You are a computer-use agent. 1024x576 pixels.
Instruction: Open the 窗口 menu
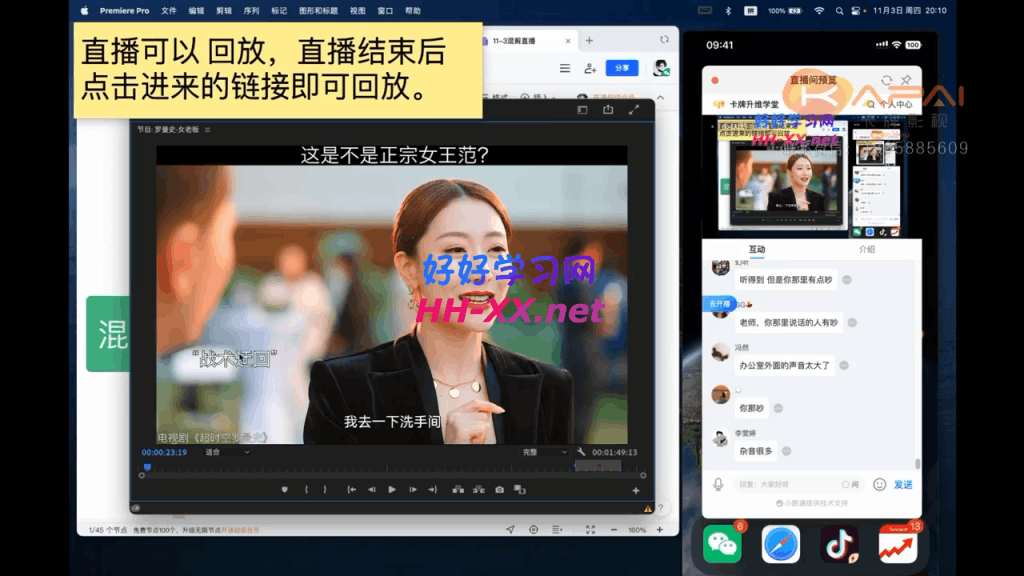[385, 11]
